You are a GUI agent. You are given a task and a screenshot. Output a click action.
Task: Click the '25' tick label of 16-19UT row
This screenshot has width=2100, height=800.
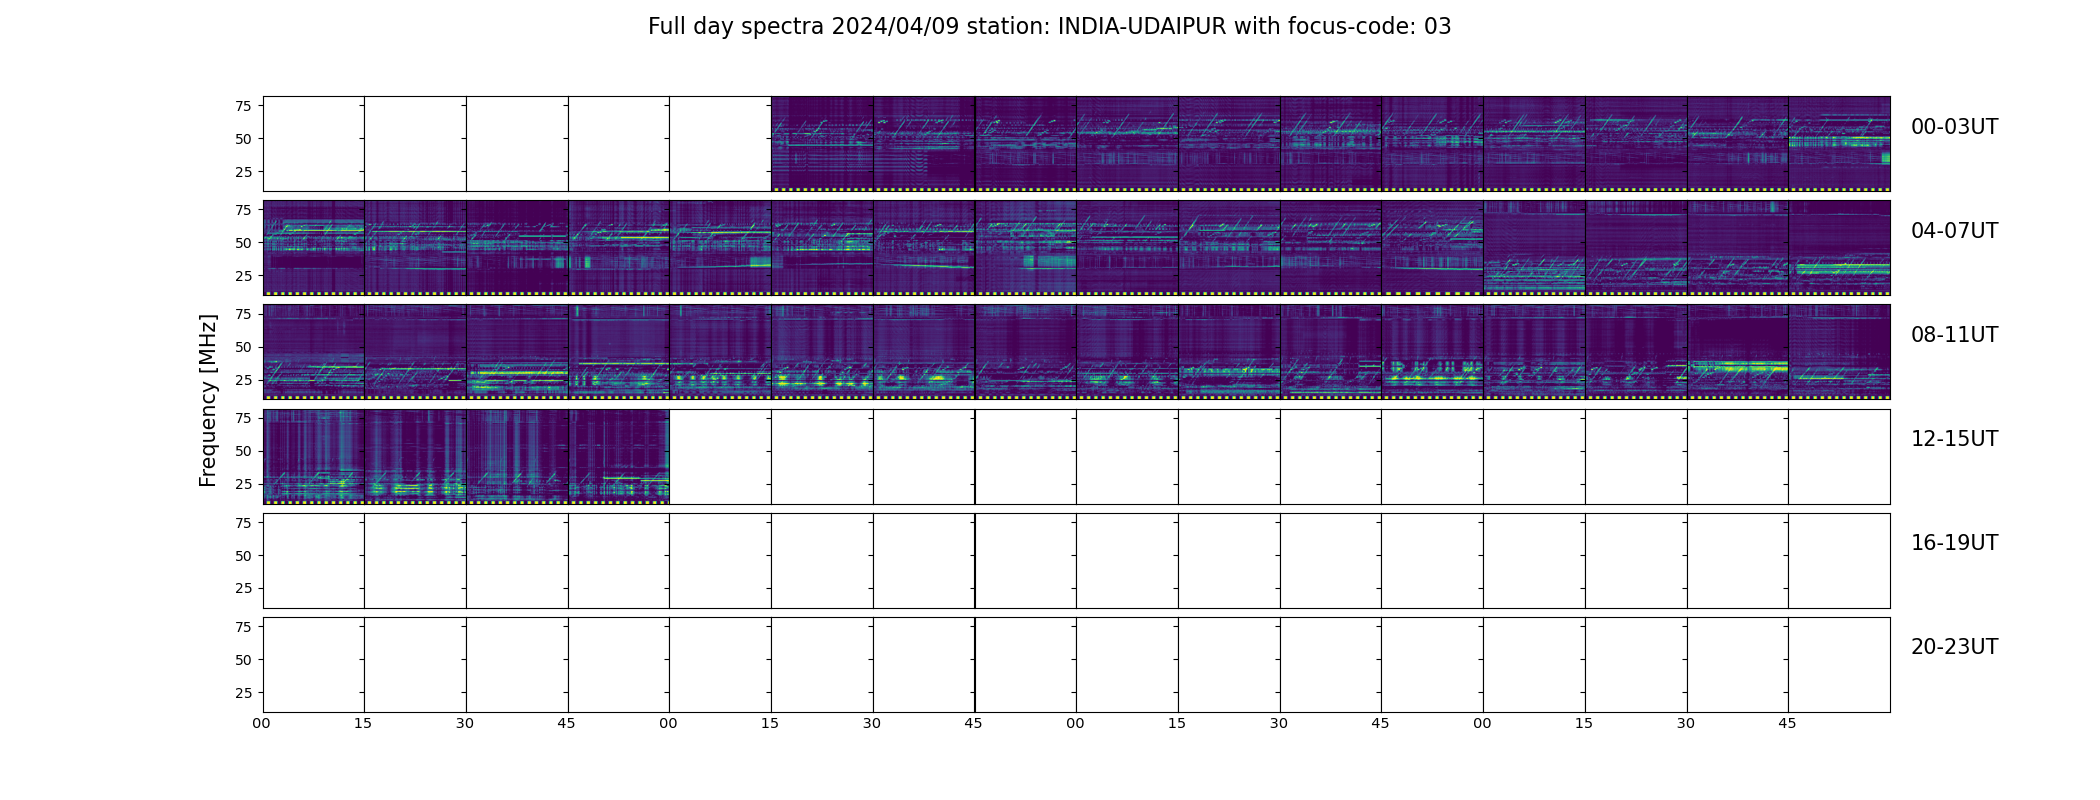point(243,588)
